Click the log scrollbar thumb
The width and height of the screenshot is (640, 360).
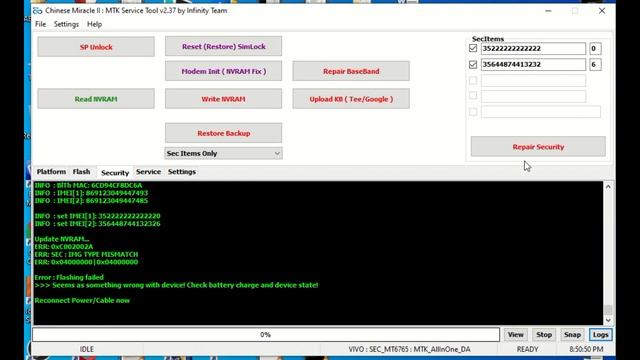(x=608, y=310)
